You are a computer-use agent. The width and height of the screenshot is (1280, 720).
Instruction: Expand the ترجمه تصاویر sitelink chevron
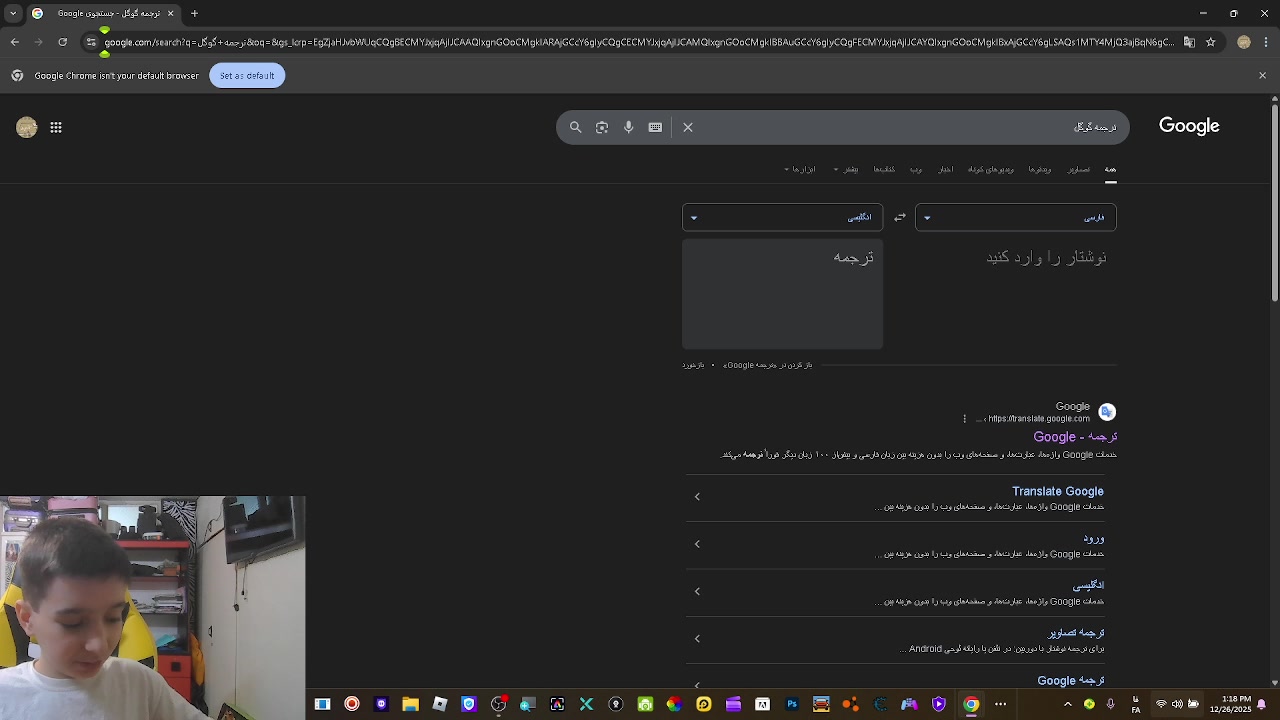pyautogui.click(x=697, y=639)
